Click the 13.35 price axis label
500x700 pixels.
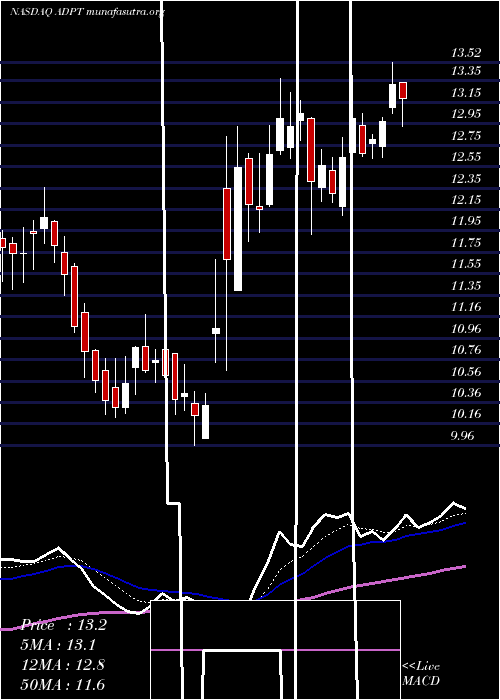point(466,71)
